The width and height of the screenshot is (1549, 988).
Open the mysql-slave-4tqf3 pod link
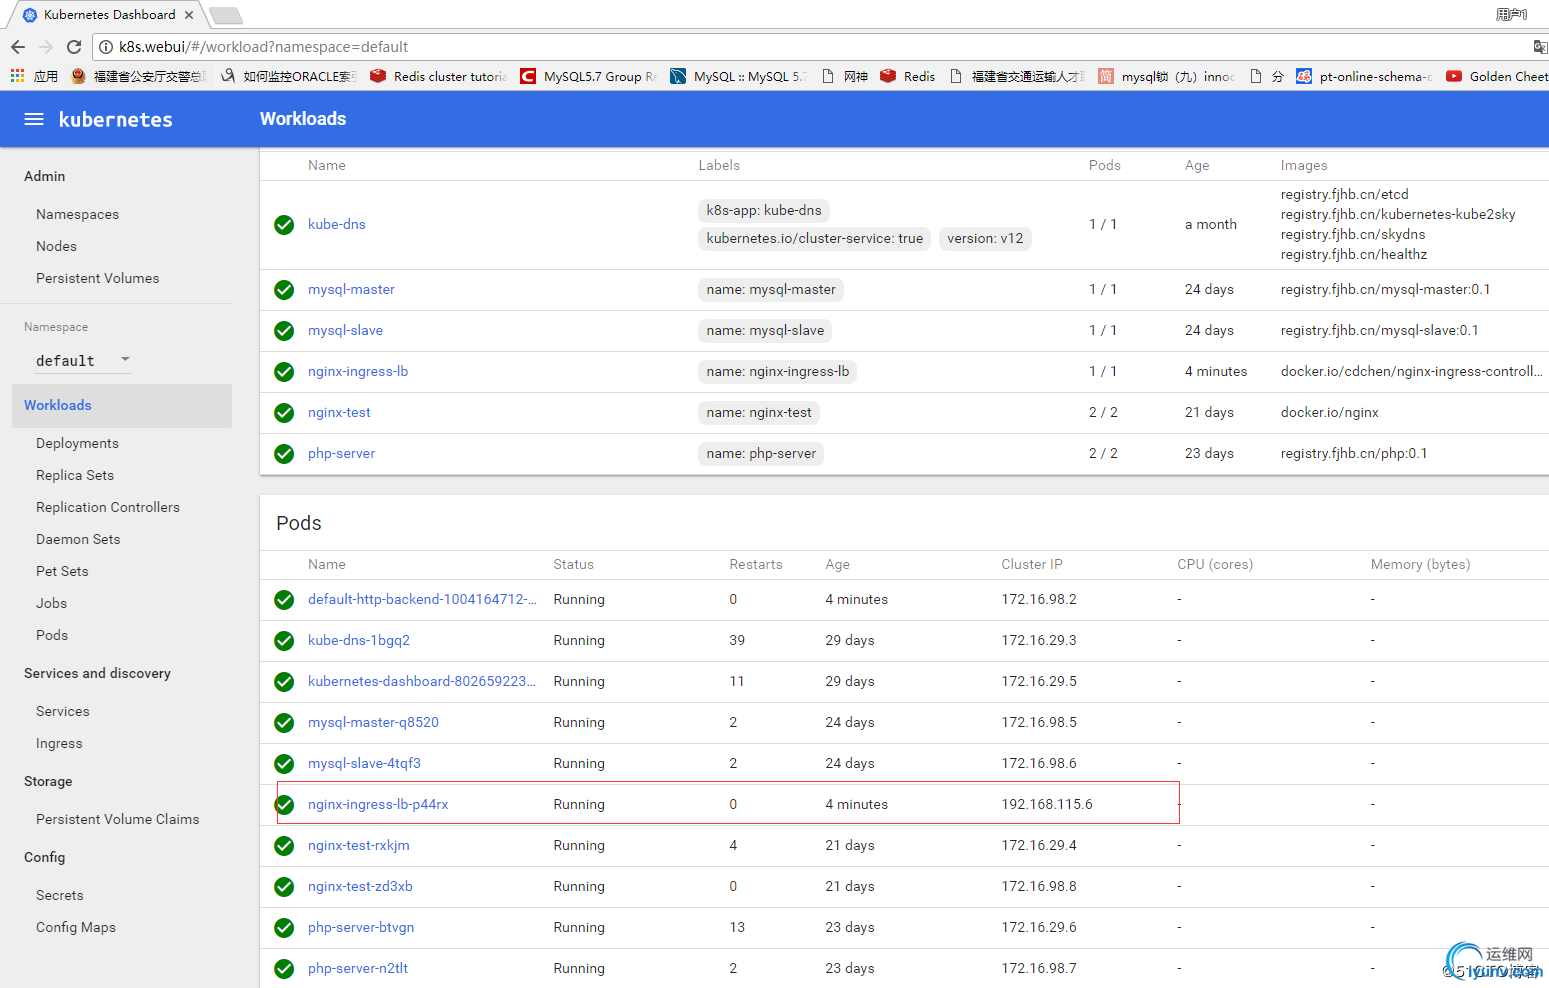tap(364, 763)
